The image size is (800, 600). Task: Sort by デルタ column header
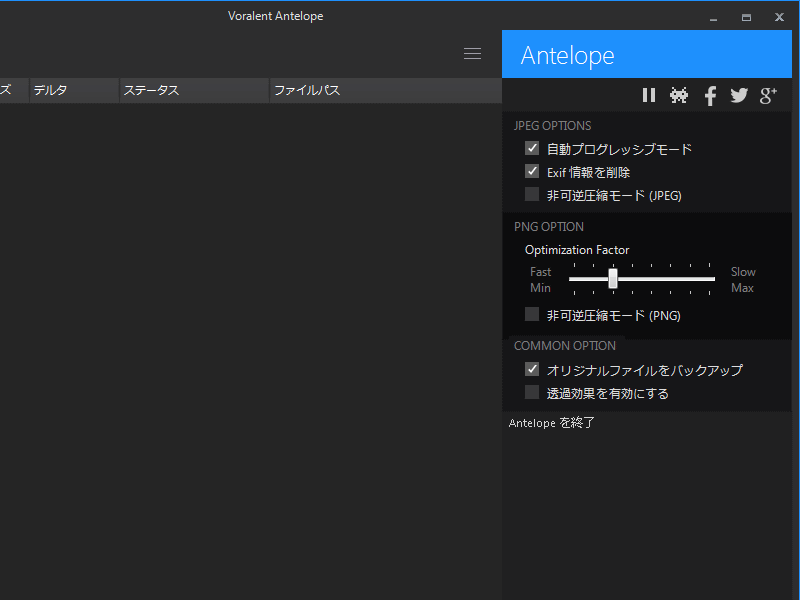point(74,90)
